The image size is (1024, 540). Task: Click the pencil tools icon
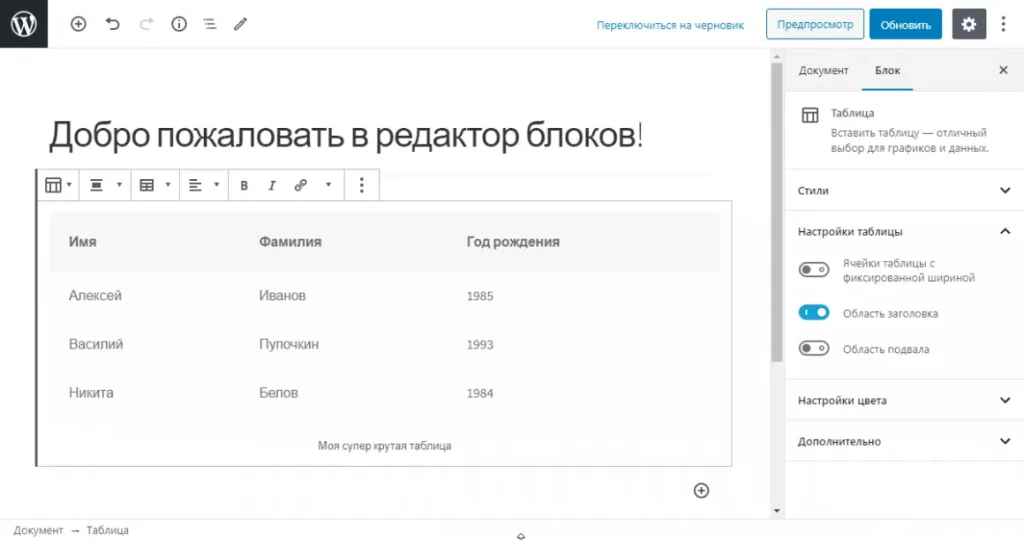[x=241, y=24]
